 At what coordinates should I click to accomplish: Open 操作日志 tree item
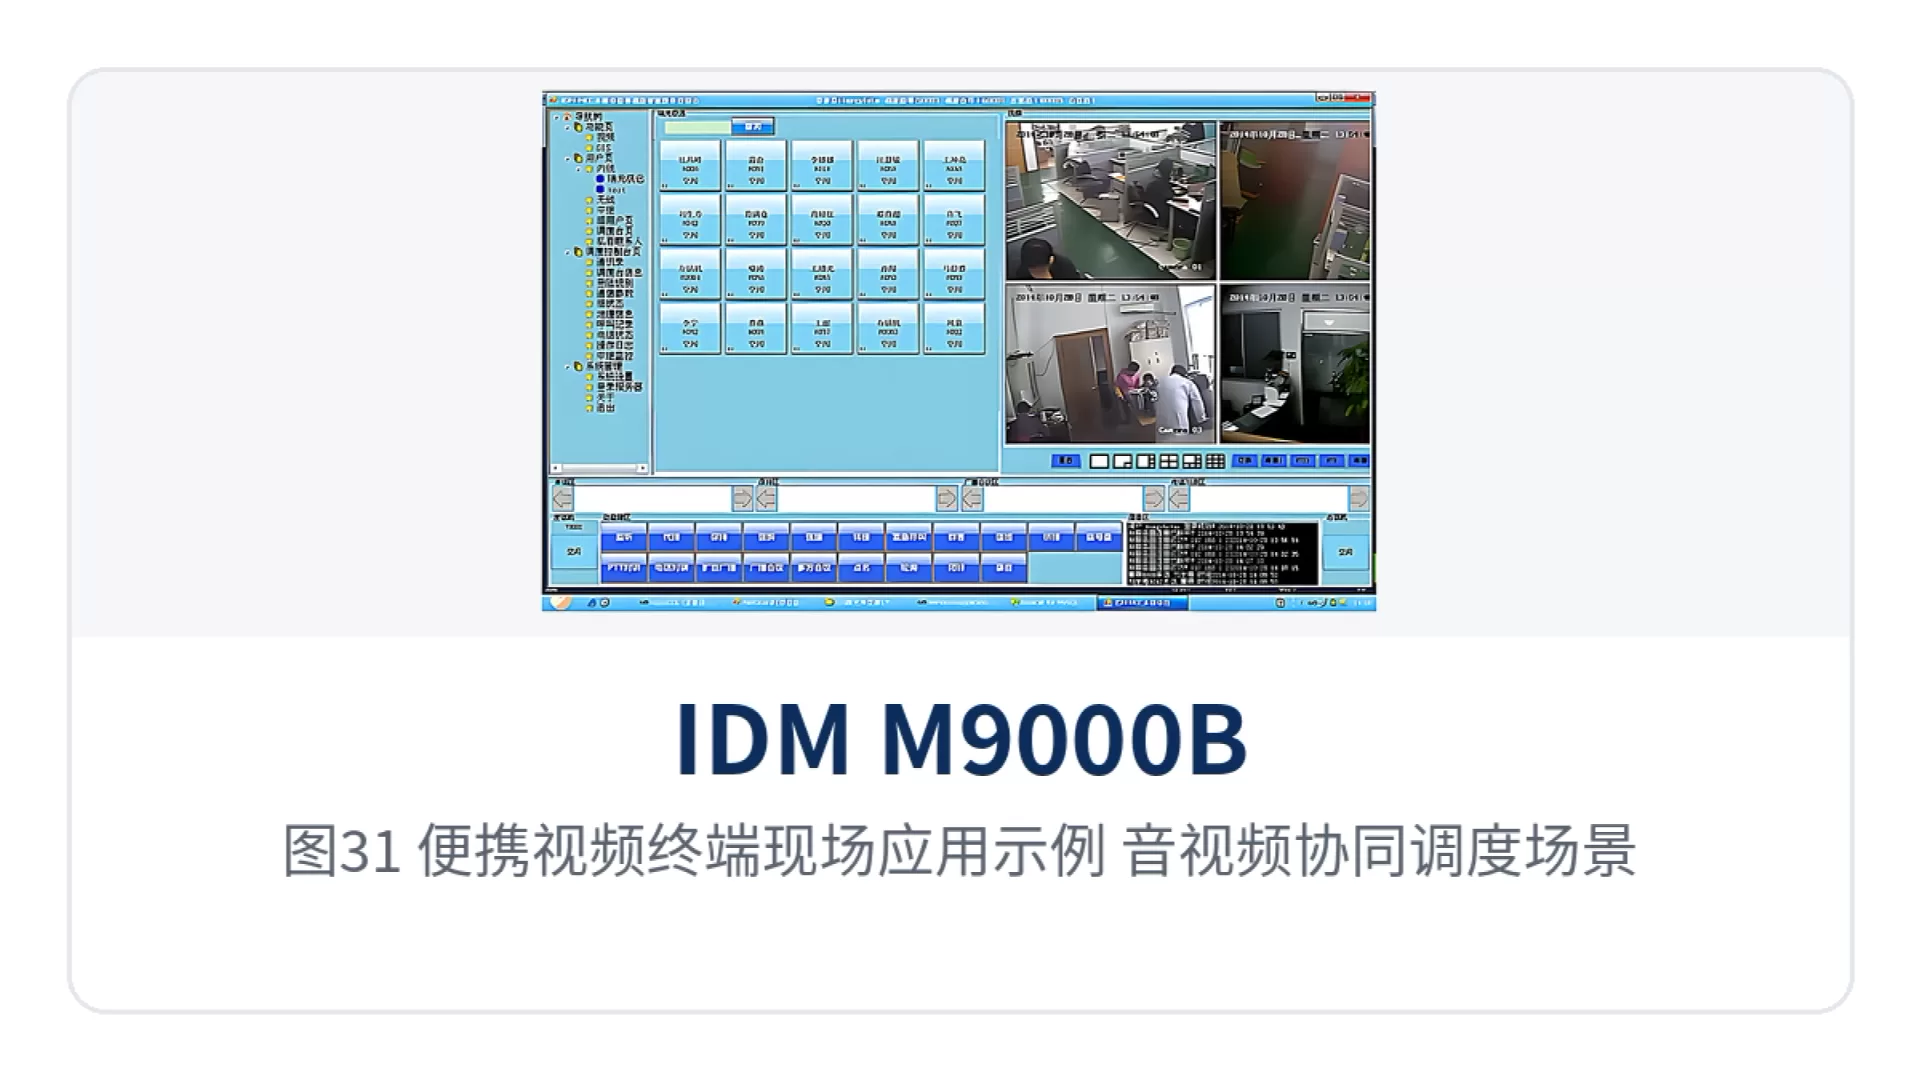tap(614, 345)
